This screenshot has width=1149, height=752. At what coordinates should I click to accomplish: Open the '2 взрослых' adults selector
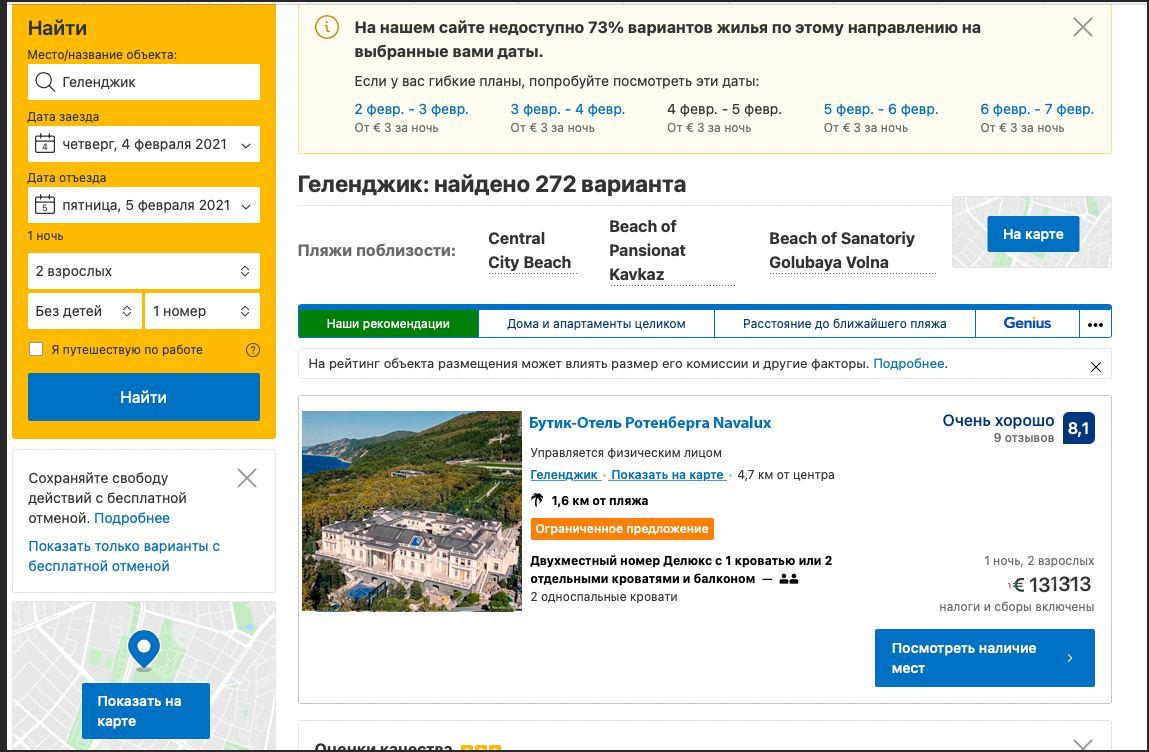point(144,271)
